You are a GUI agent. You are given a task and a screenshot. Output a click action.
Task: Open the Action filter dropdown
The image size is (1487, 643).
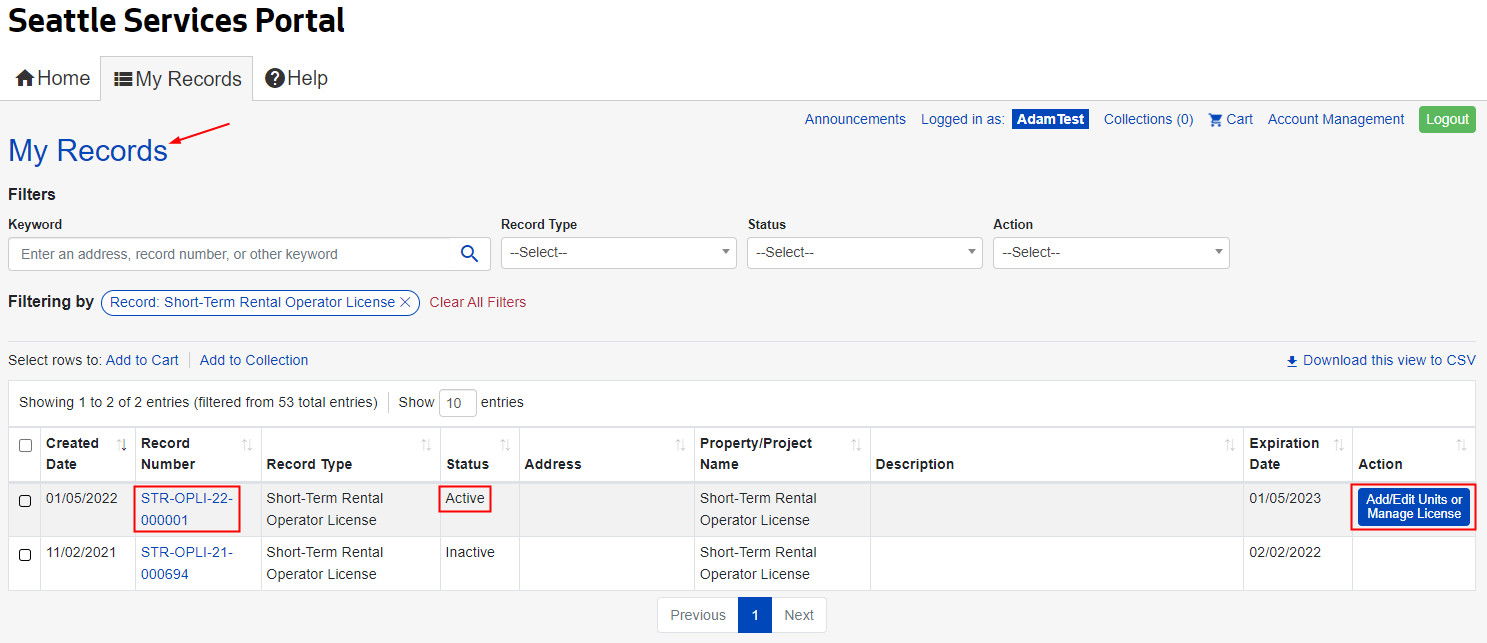[1110, 253]
